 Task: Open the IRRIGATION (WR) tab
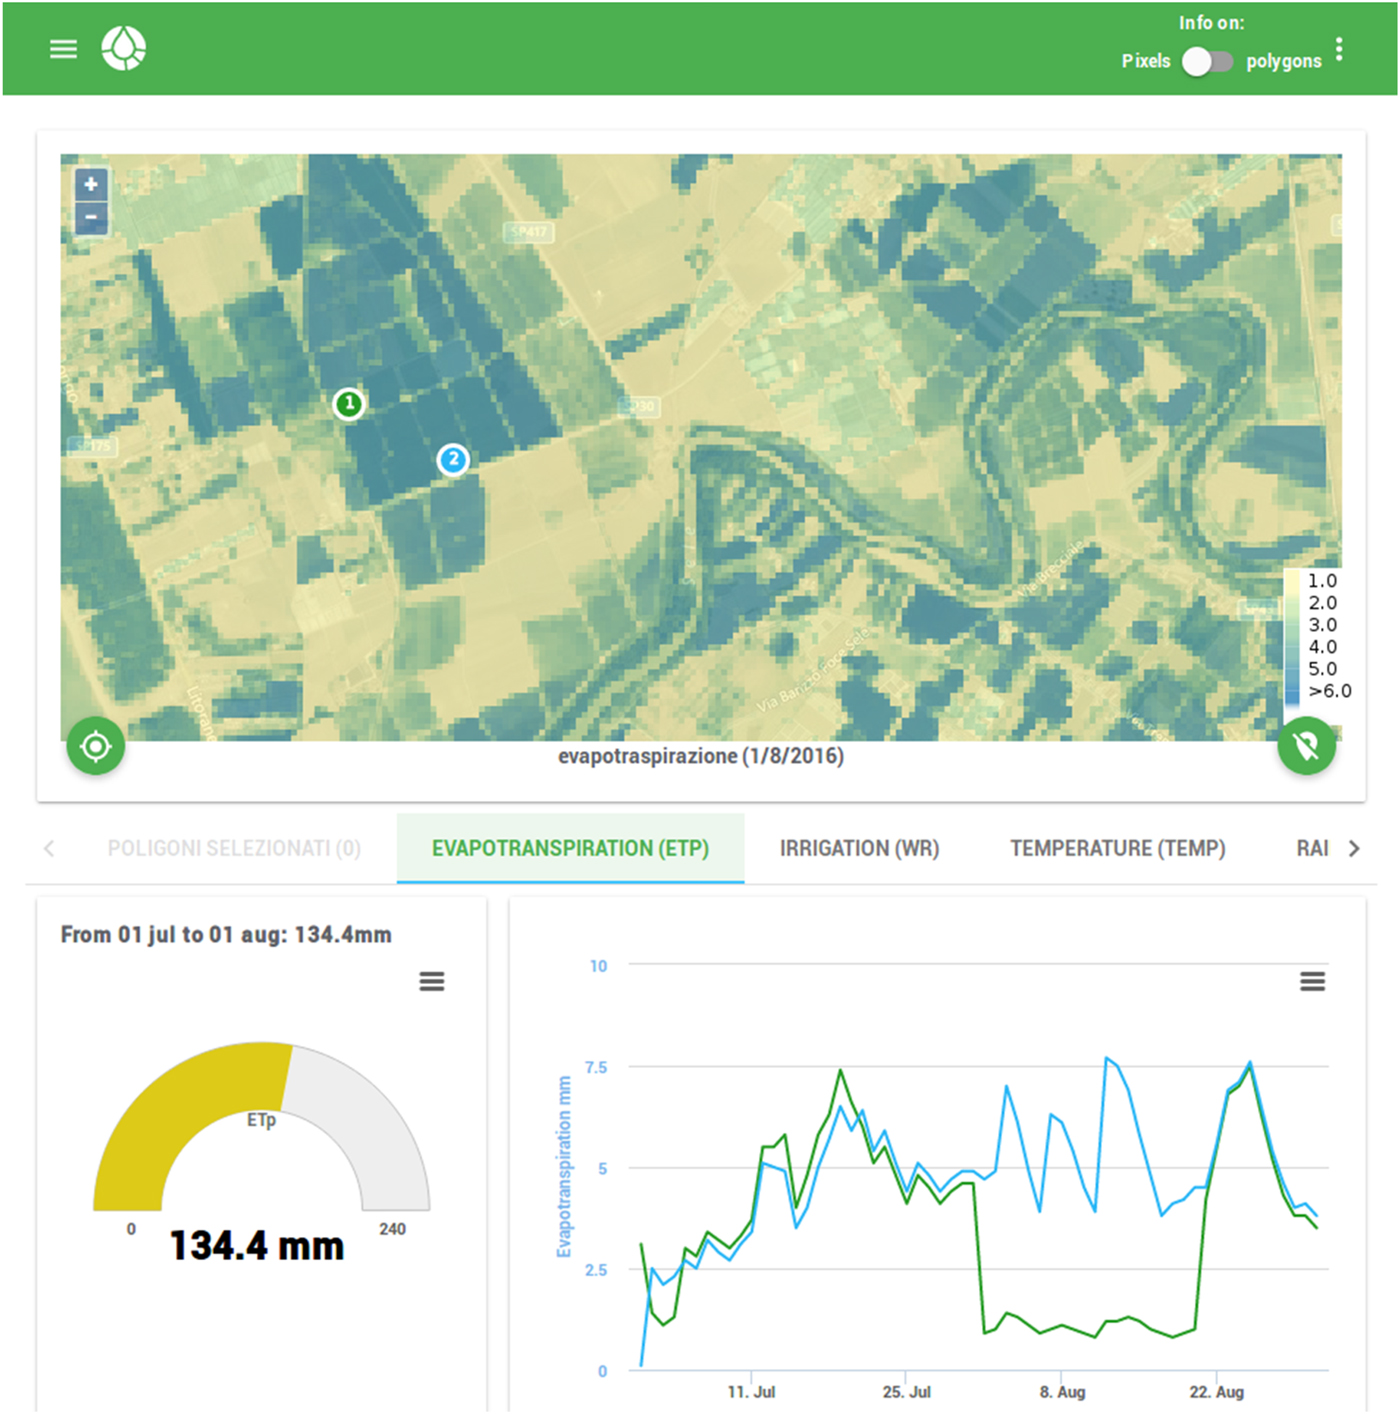[x=859, y=848]
